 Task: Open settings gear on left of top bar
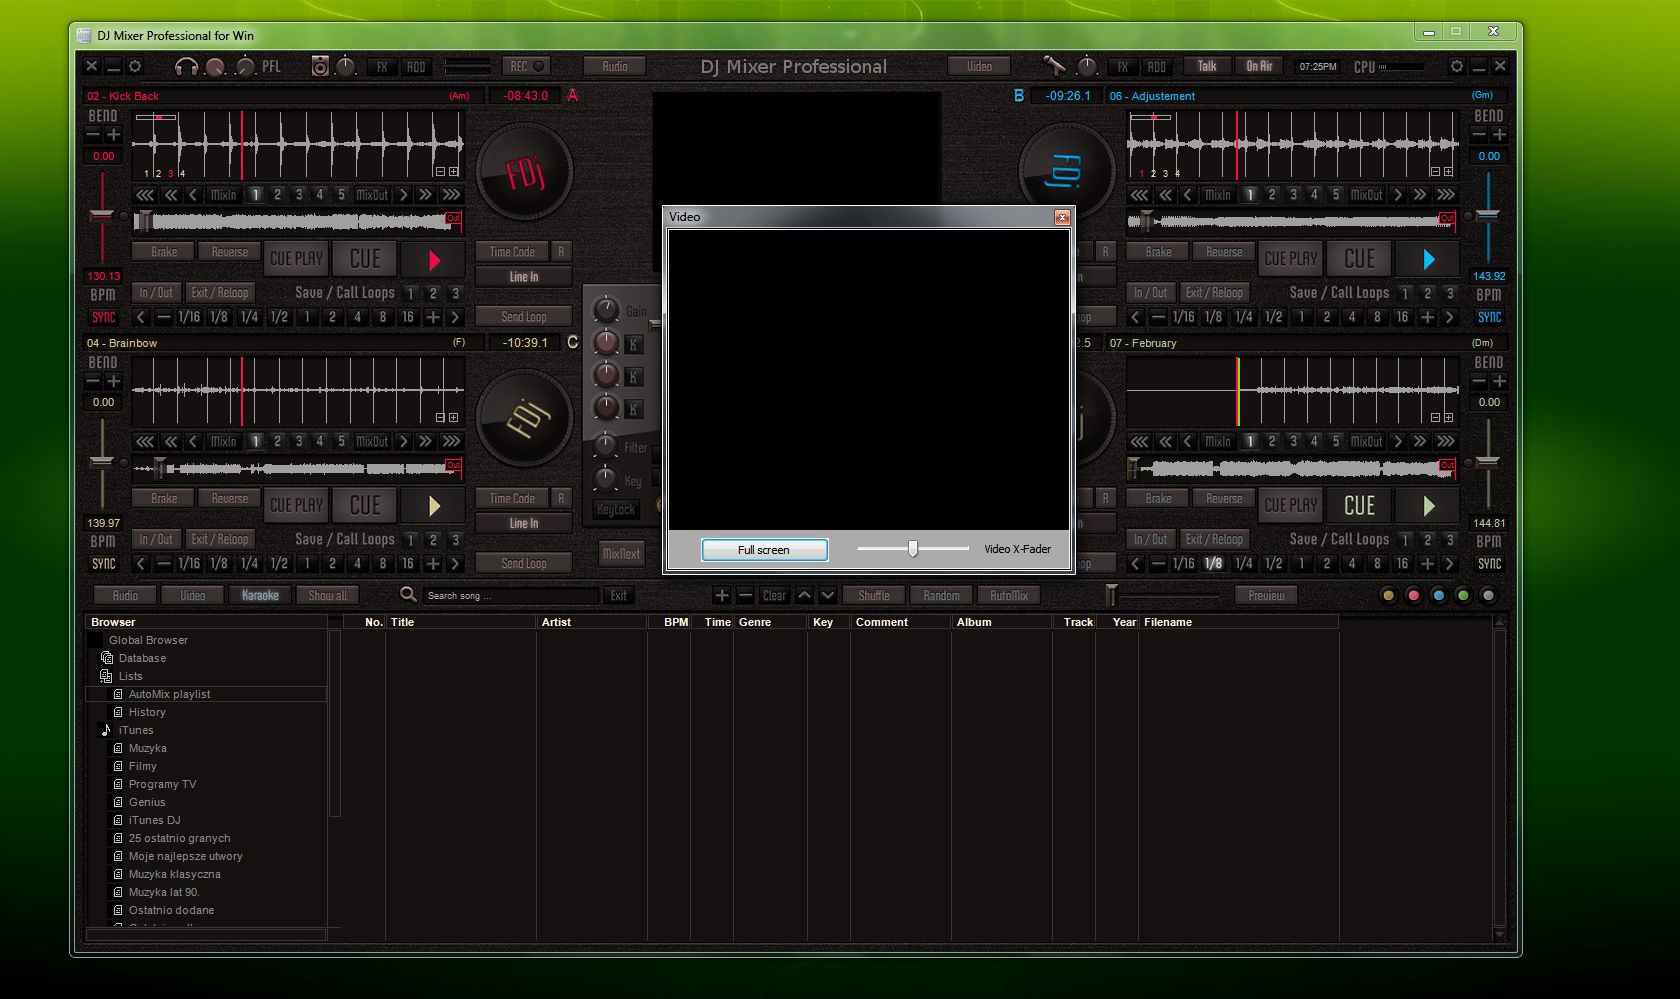[135, 66]
